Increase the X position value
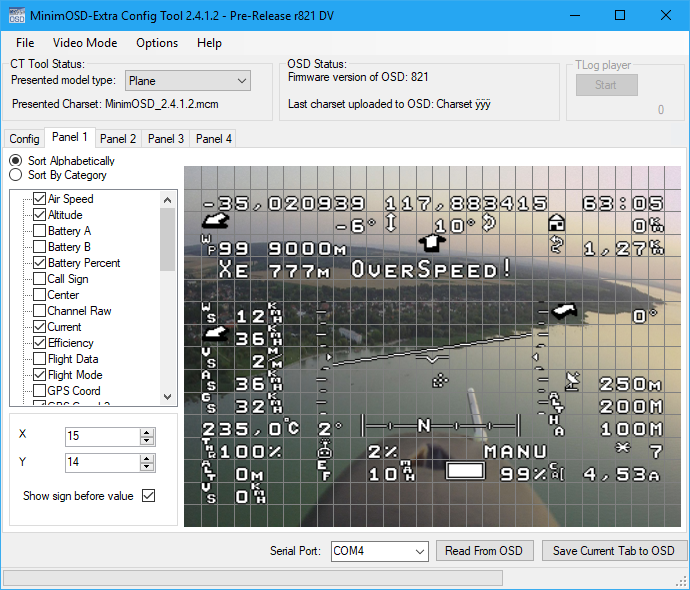This screenshot has width=690, height=590. (x=147, y=432)
